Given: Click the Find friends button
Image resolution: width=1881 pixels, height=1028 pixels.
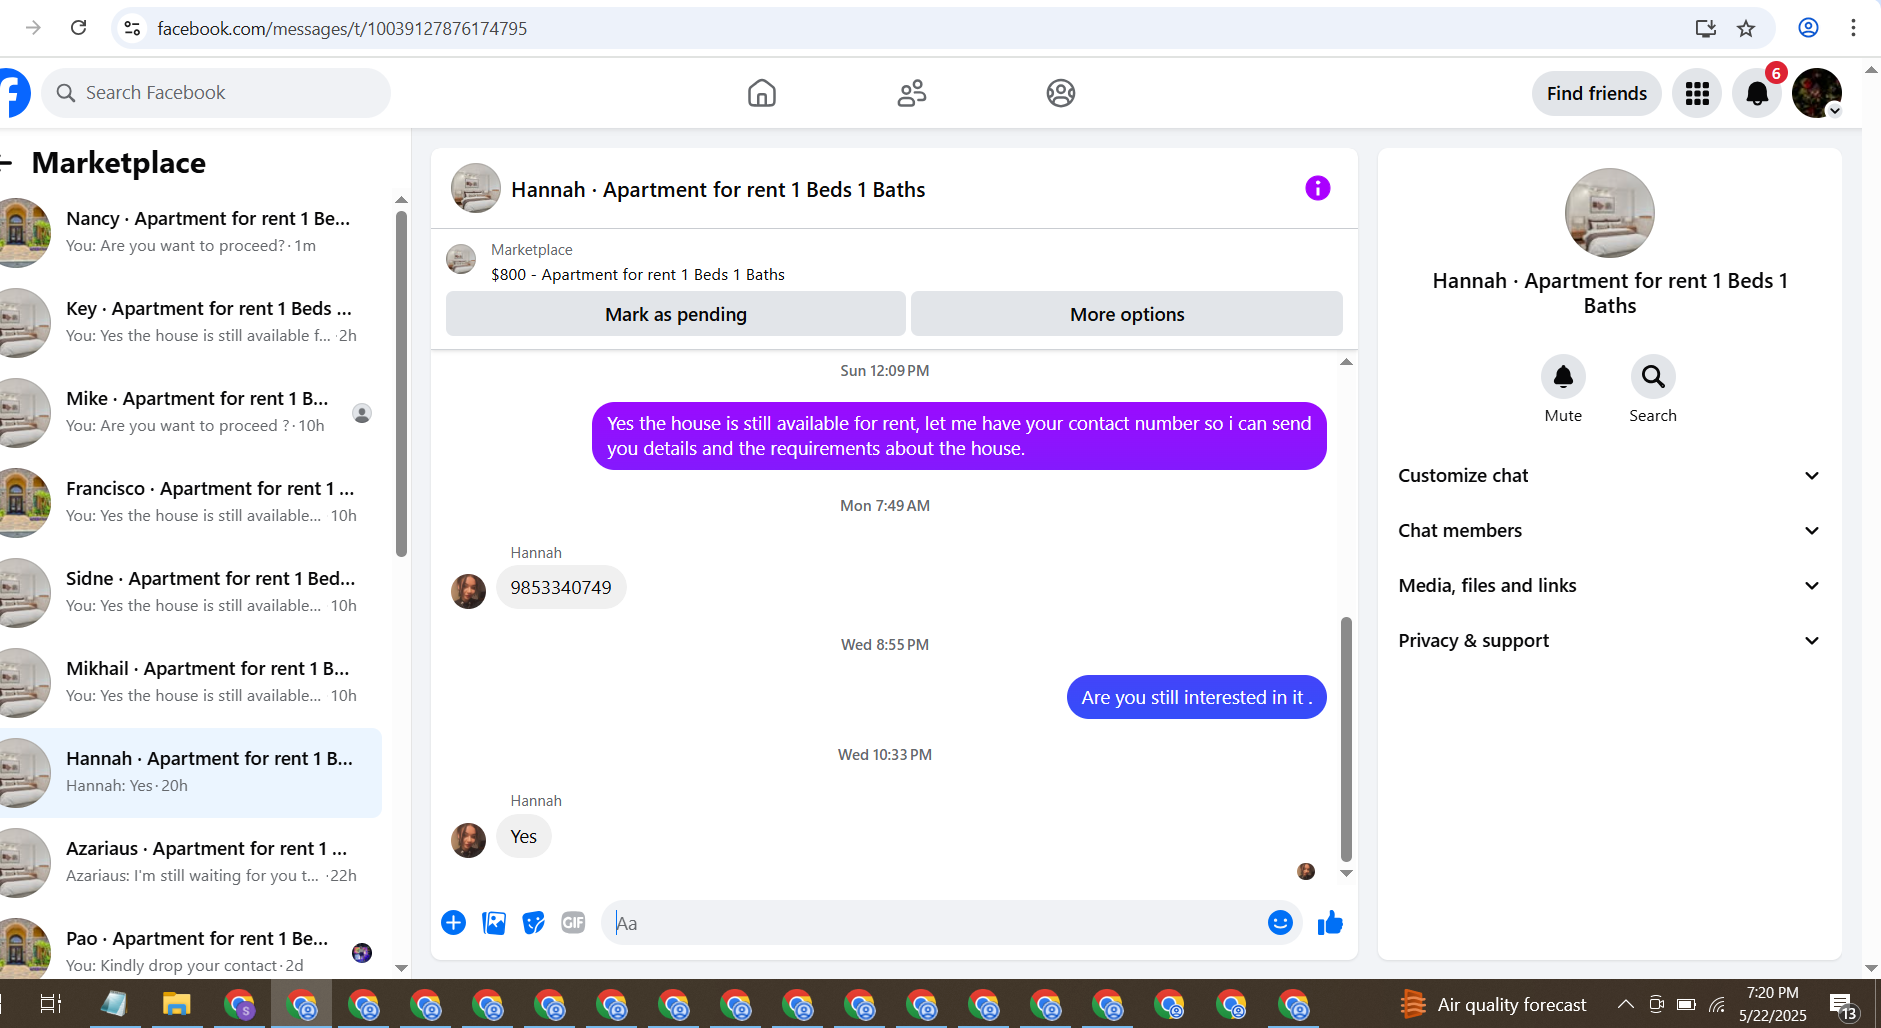Looking at the screenshot, I should tap(1597, 93).
